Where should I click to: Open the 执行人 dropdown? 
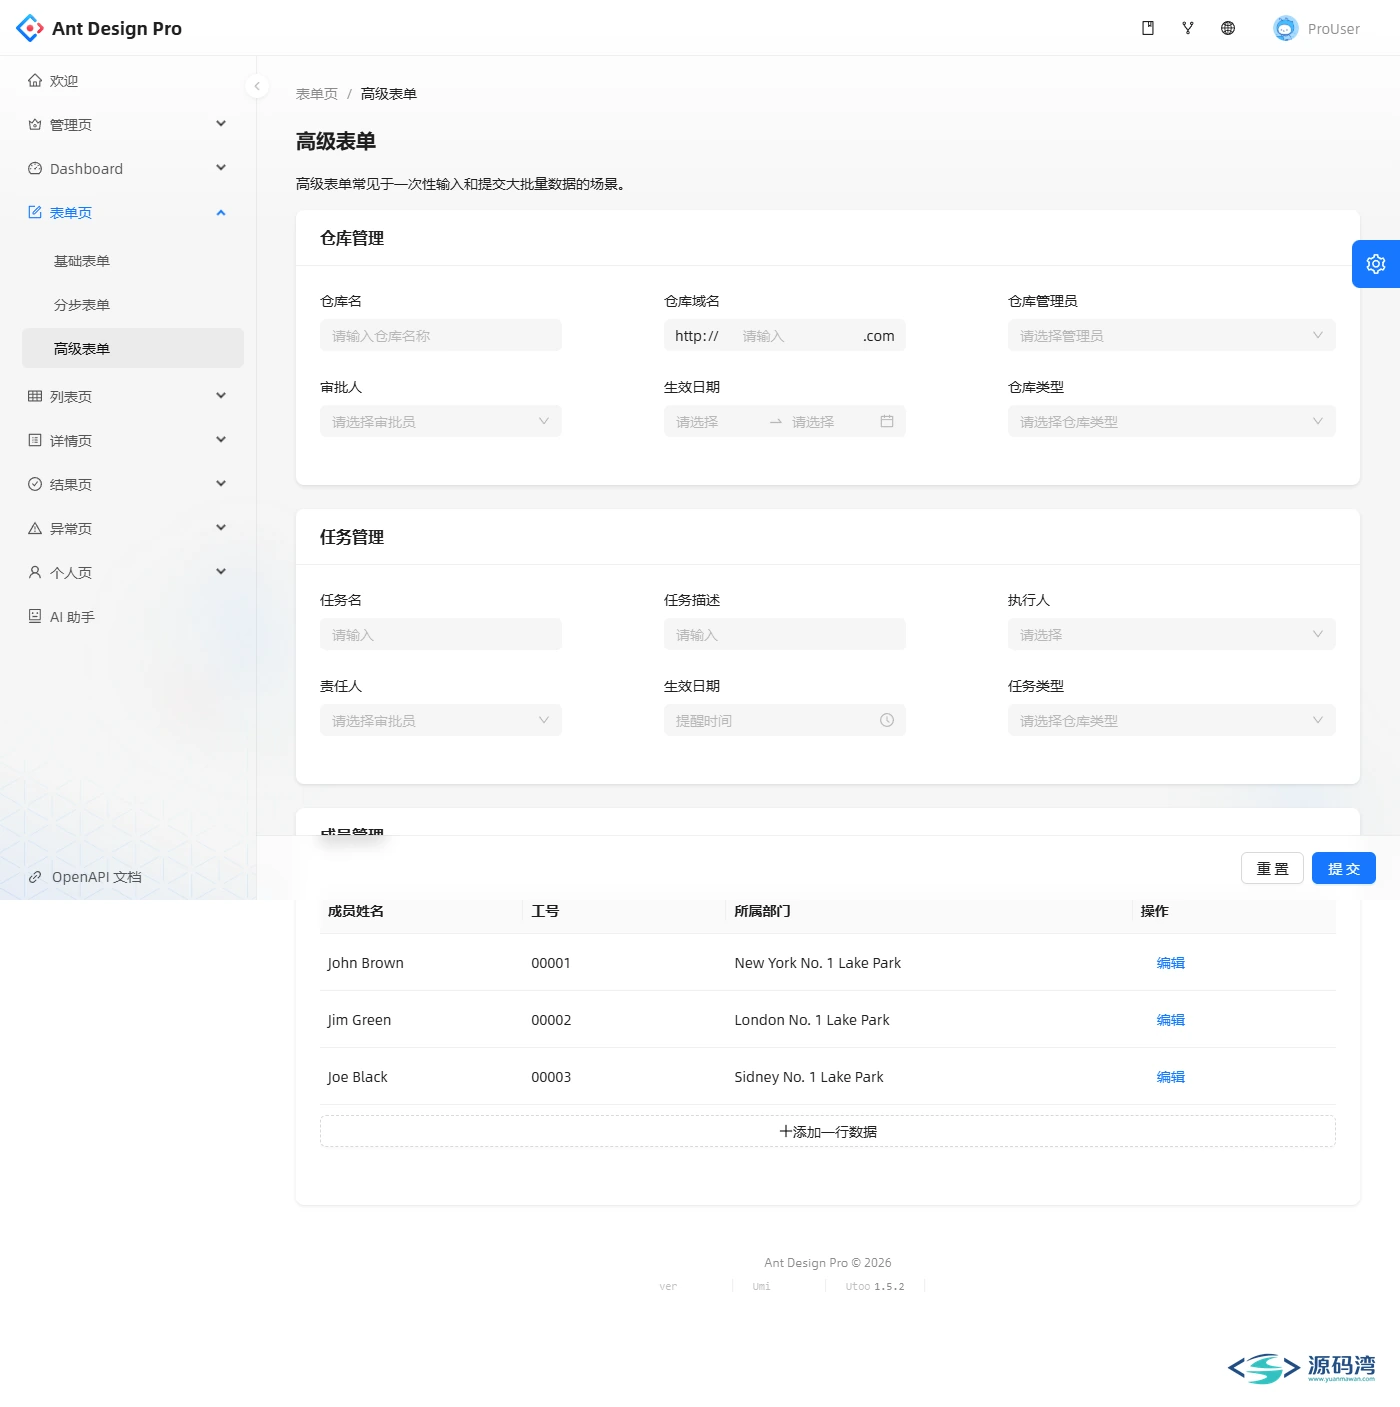1172,634
